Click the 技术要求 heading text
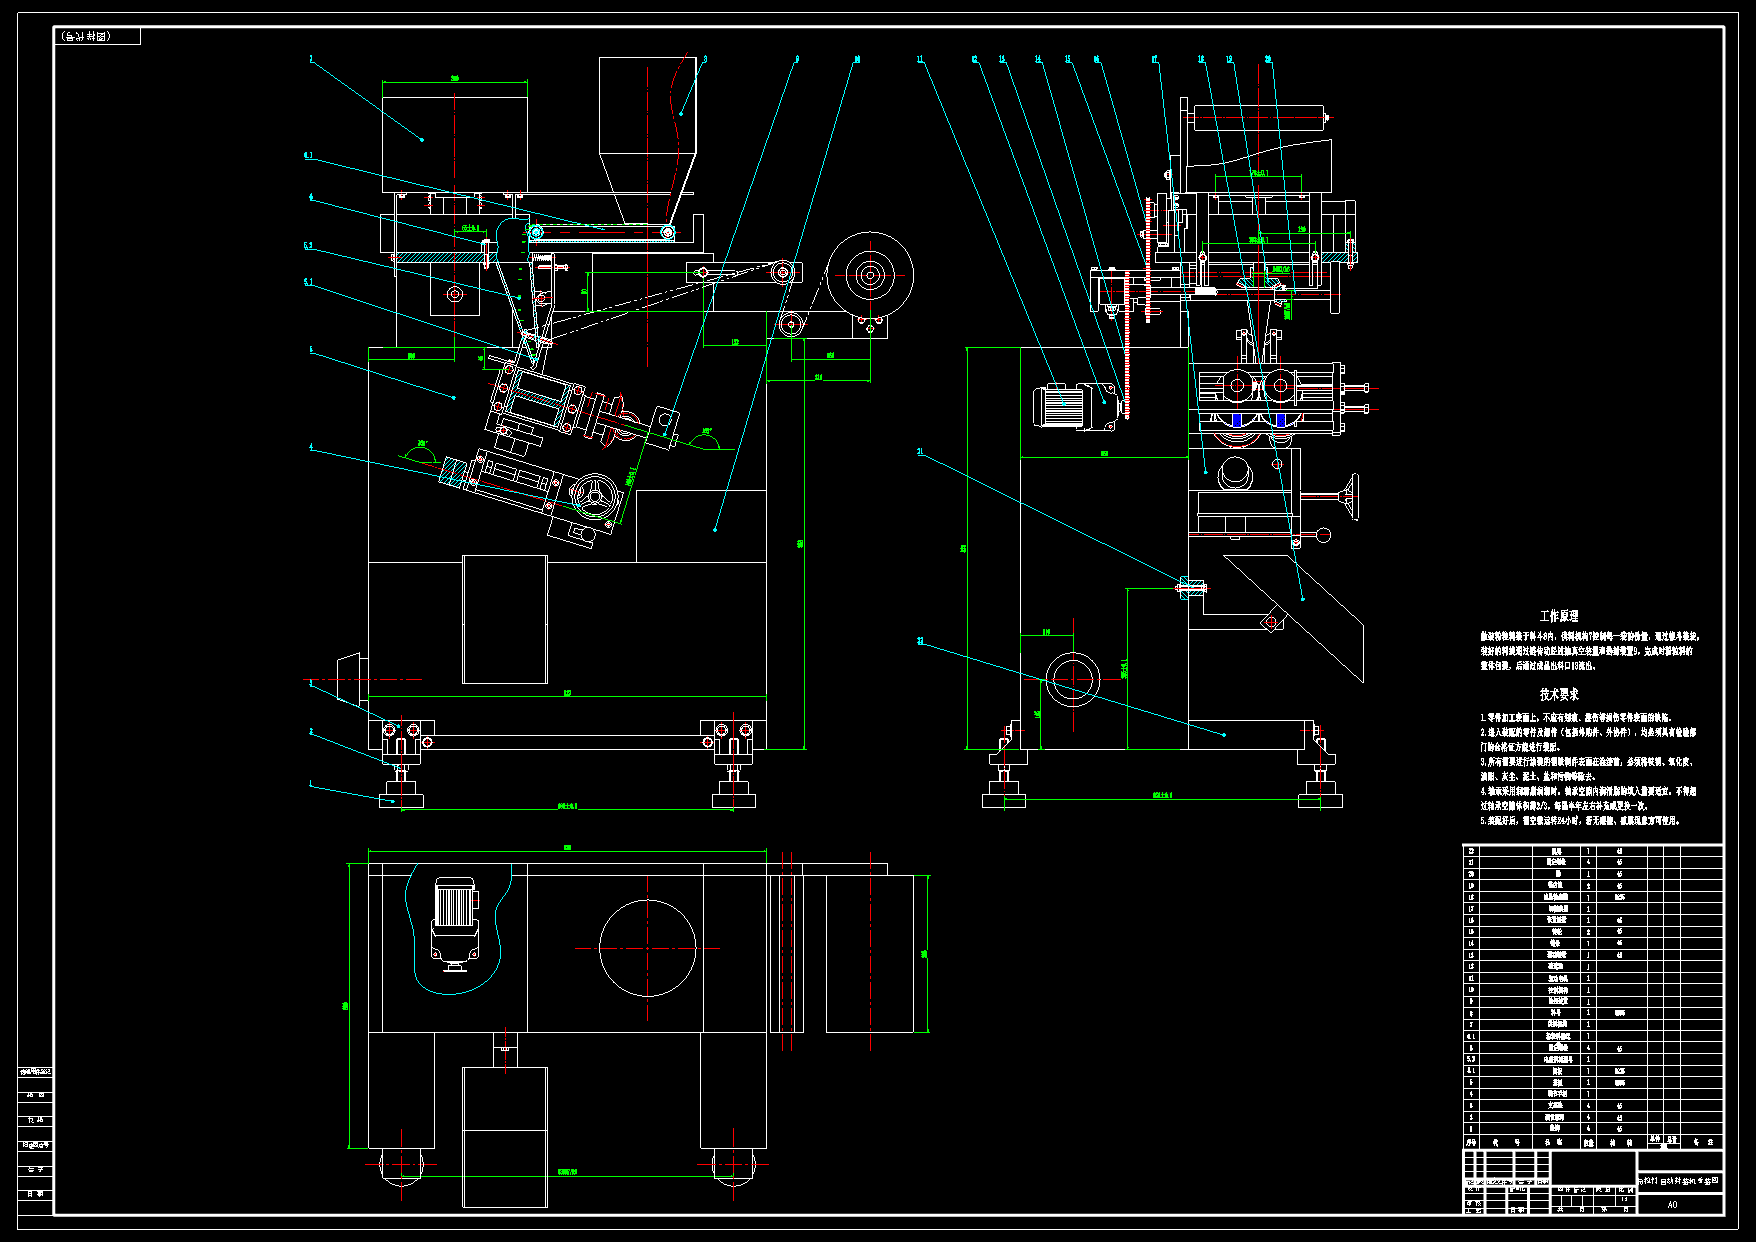Image resolution: width=1756 pixels, height=1242 pixels. [1558, 694]
